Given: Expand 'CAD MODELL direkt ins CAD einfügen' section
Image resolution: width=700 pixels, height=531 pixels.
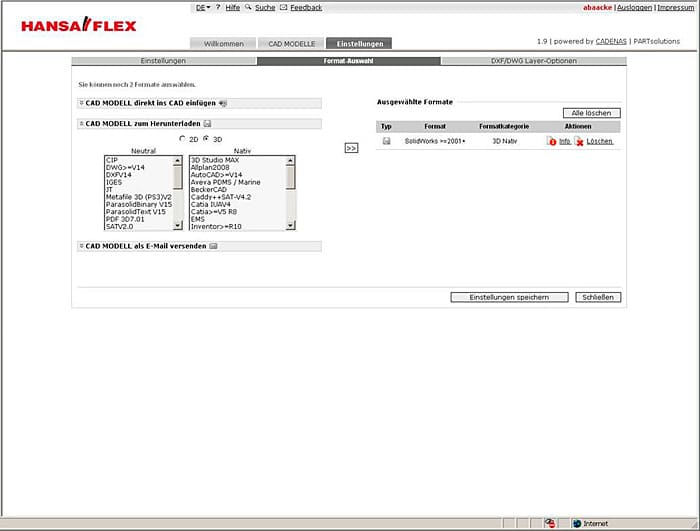Looking at the screenshot, I should (82, 103).
